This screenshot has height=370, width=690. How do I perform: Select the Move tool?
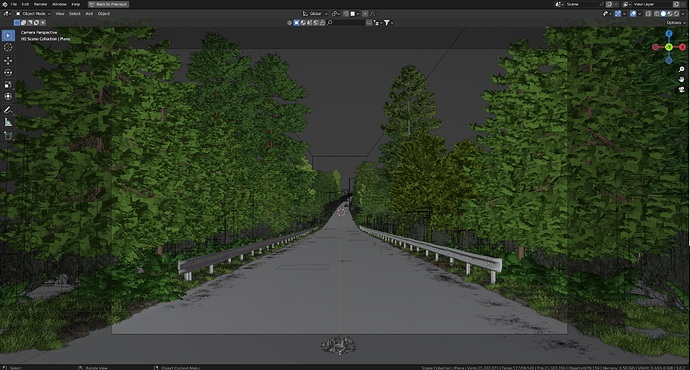click(x=8, y=60)
